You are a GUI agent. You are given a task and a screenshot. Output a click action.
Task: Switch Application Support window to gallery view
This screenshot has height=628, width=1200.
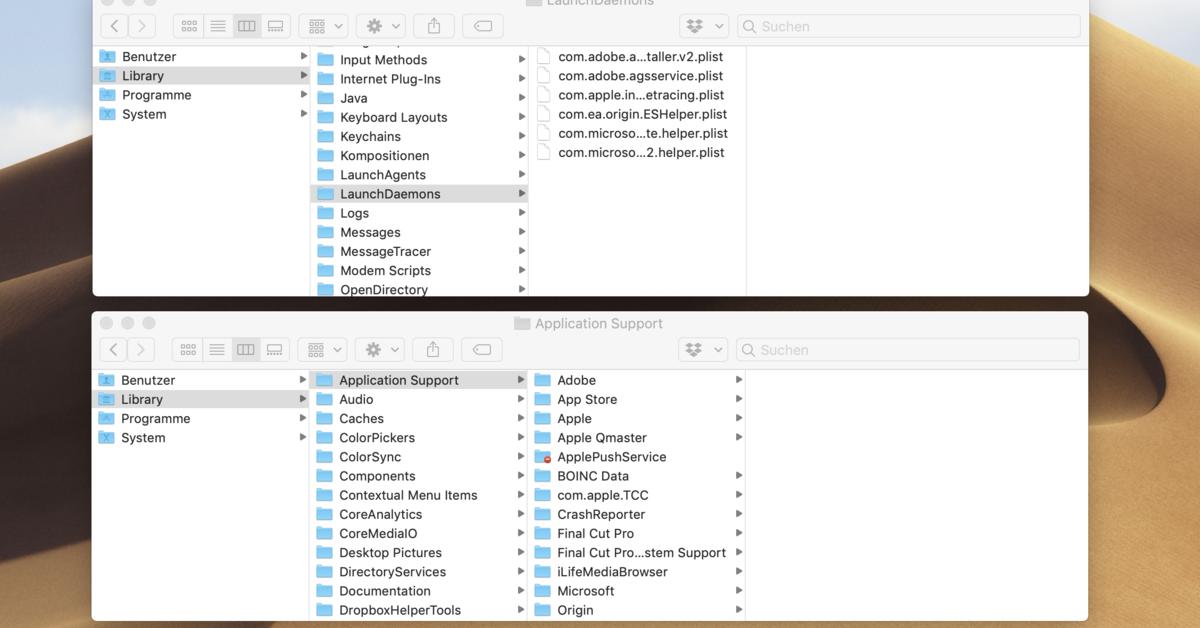pyautogui.click(x=274, y=350)
